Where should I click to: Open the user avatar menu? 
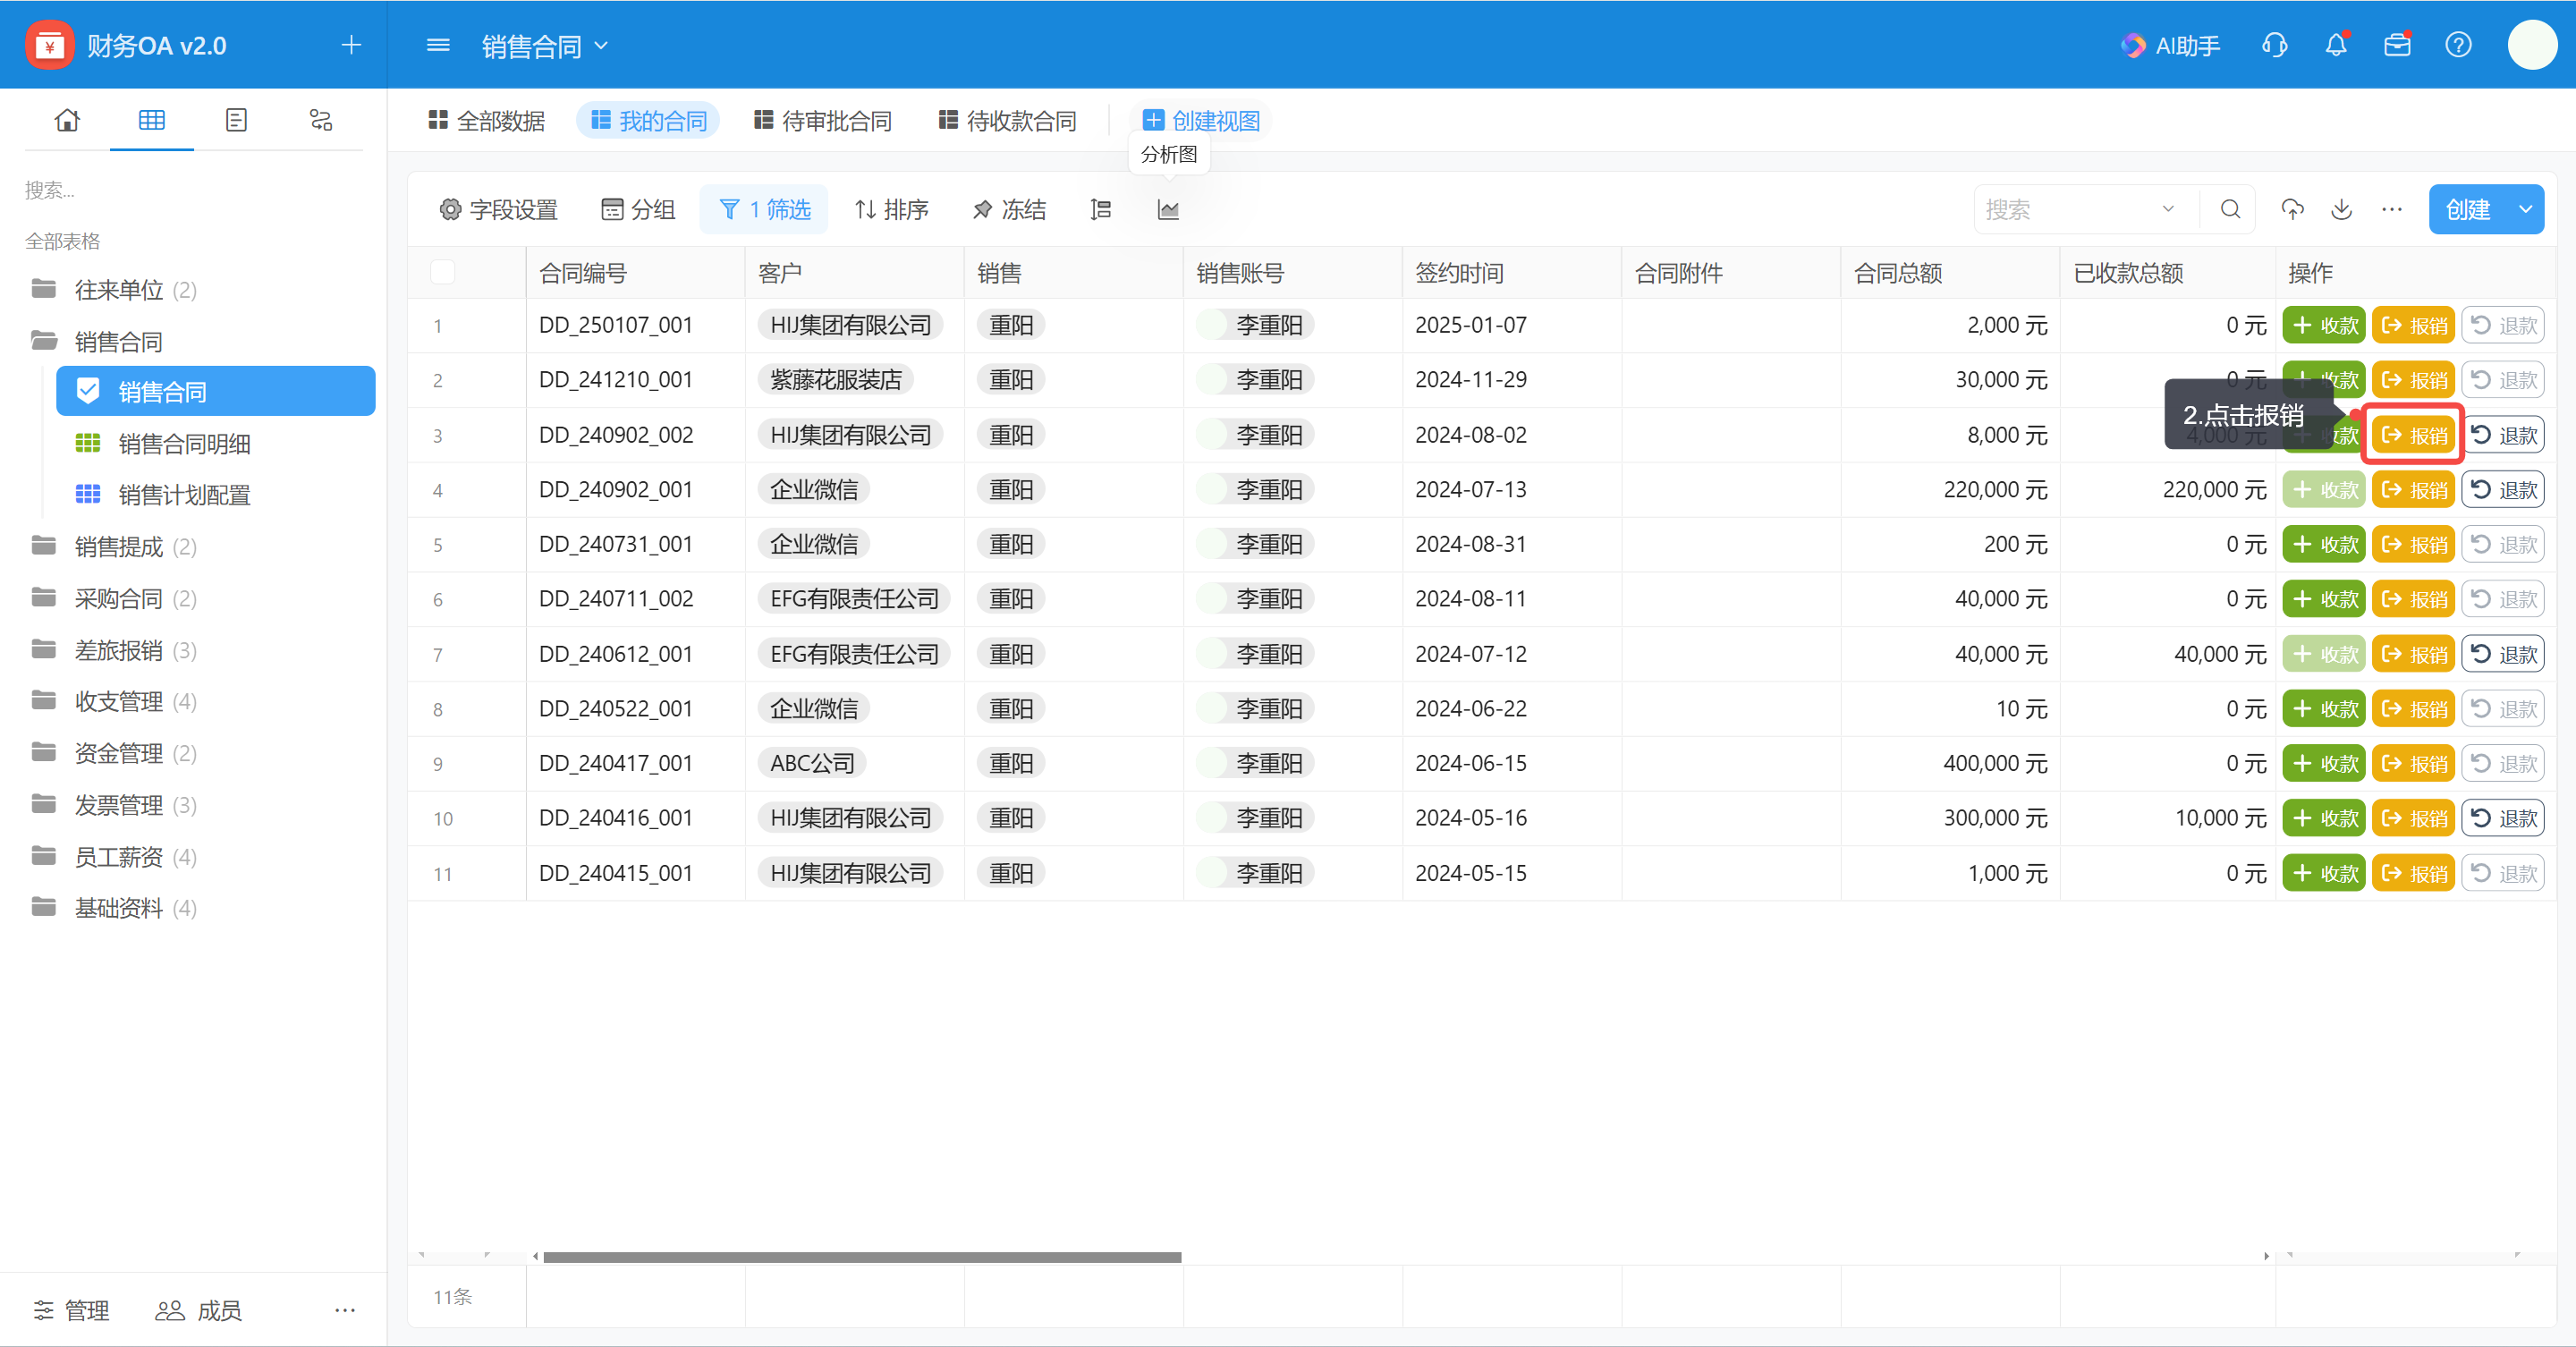coord(2532,45)
